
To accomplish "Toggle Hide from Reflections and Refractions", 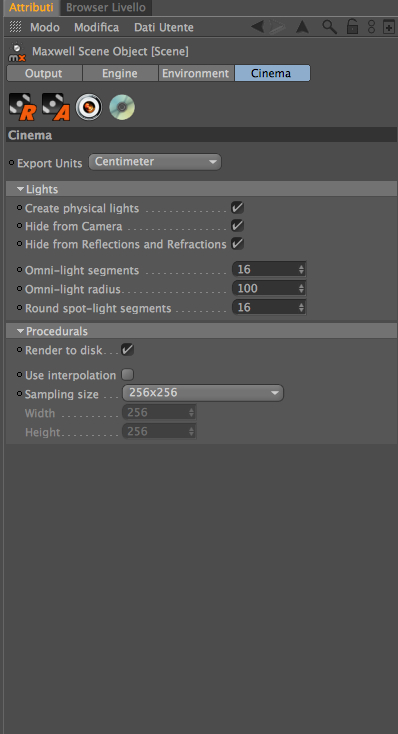I will pos(237,243).
